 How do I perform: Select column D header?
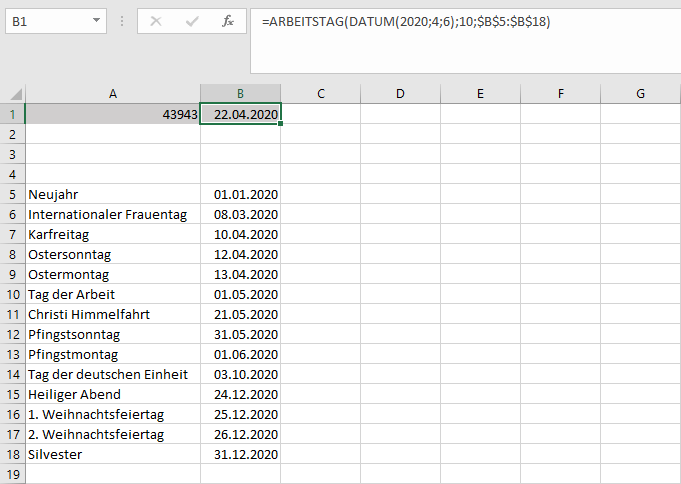(x=400, y=93)
